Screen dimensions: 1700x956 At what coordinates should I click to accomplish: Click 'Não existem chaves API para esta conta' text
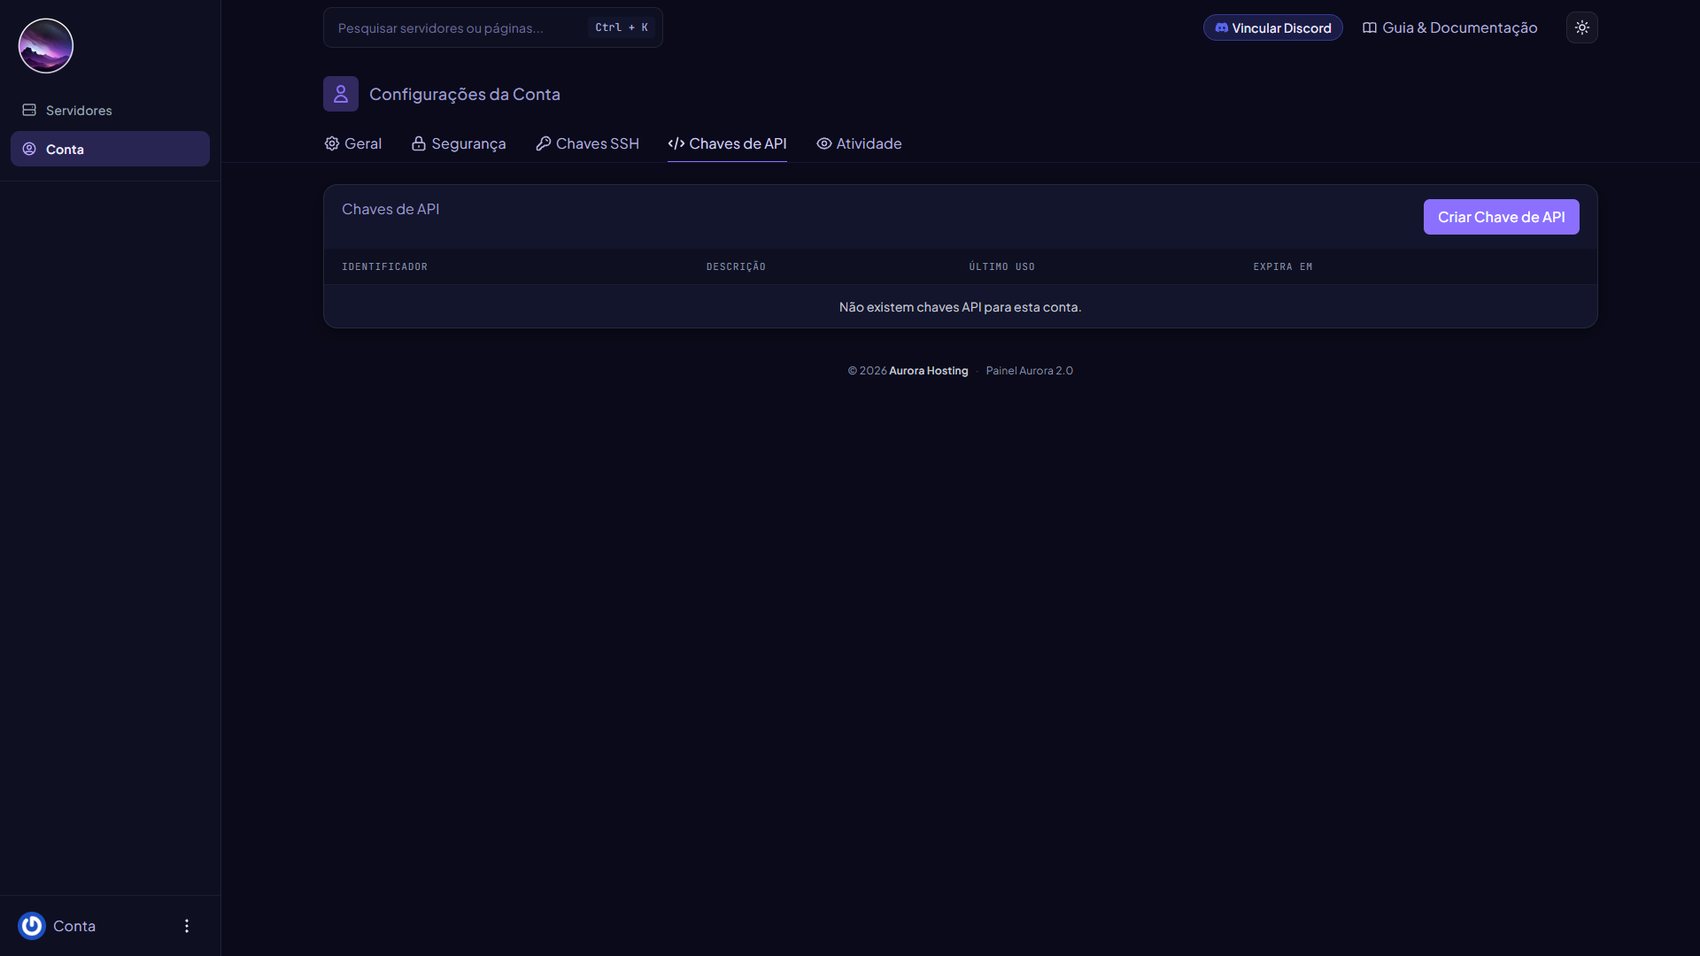[x=960, y=307]
